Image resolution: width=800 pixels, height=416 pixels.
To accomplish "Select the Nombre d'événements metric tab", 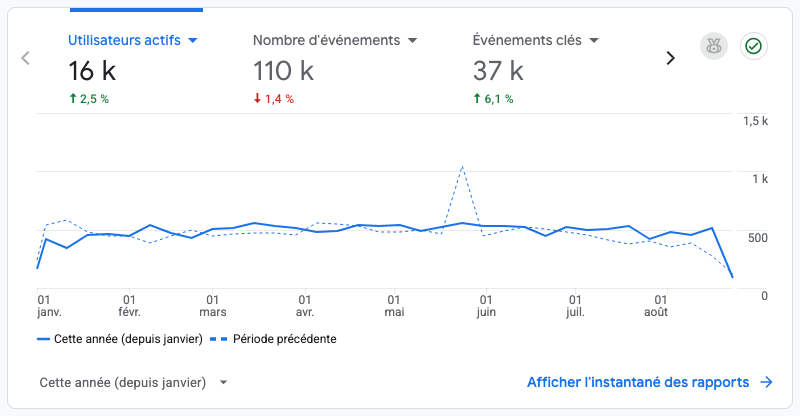I will tap(335, 69).
